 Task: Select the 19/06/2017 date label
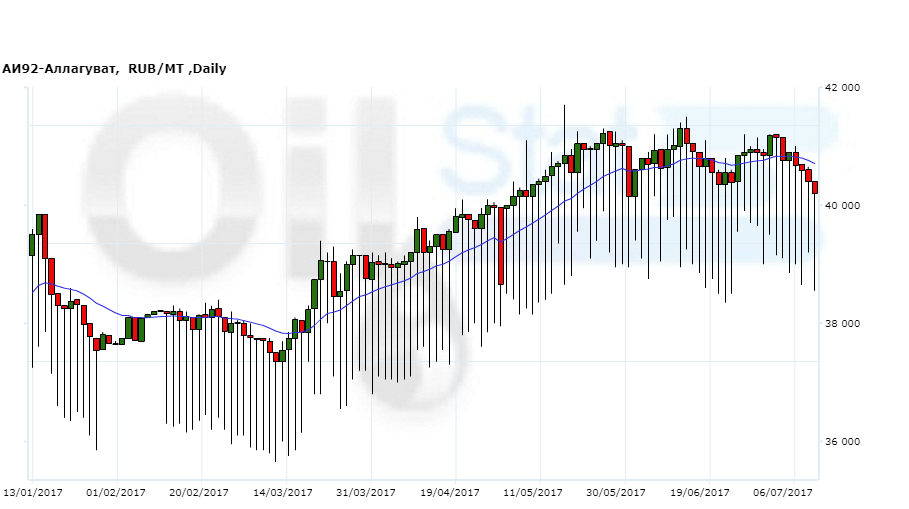(700, 493)
